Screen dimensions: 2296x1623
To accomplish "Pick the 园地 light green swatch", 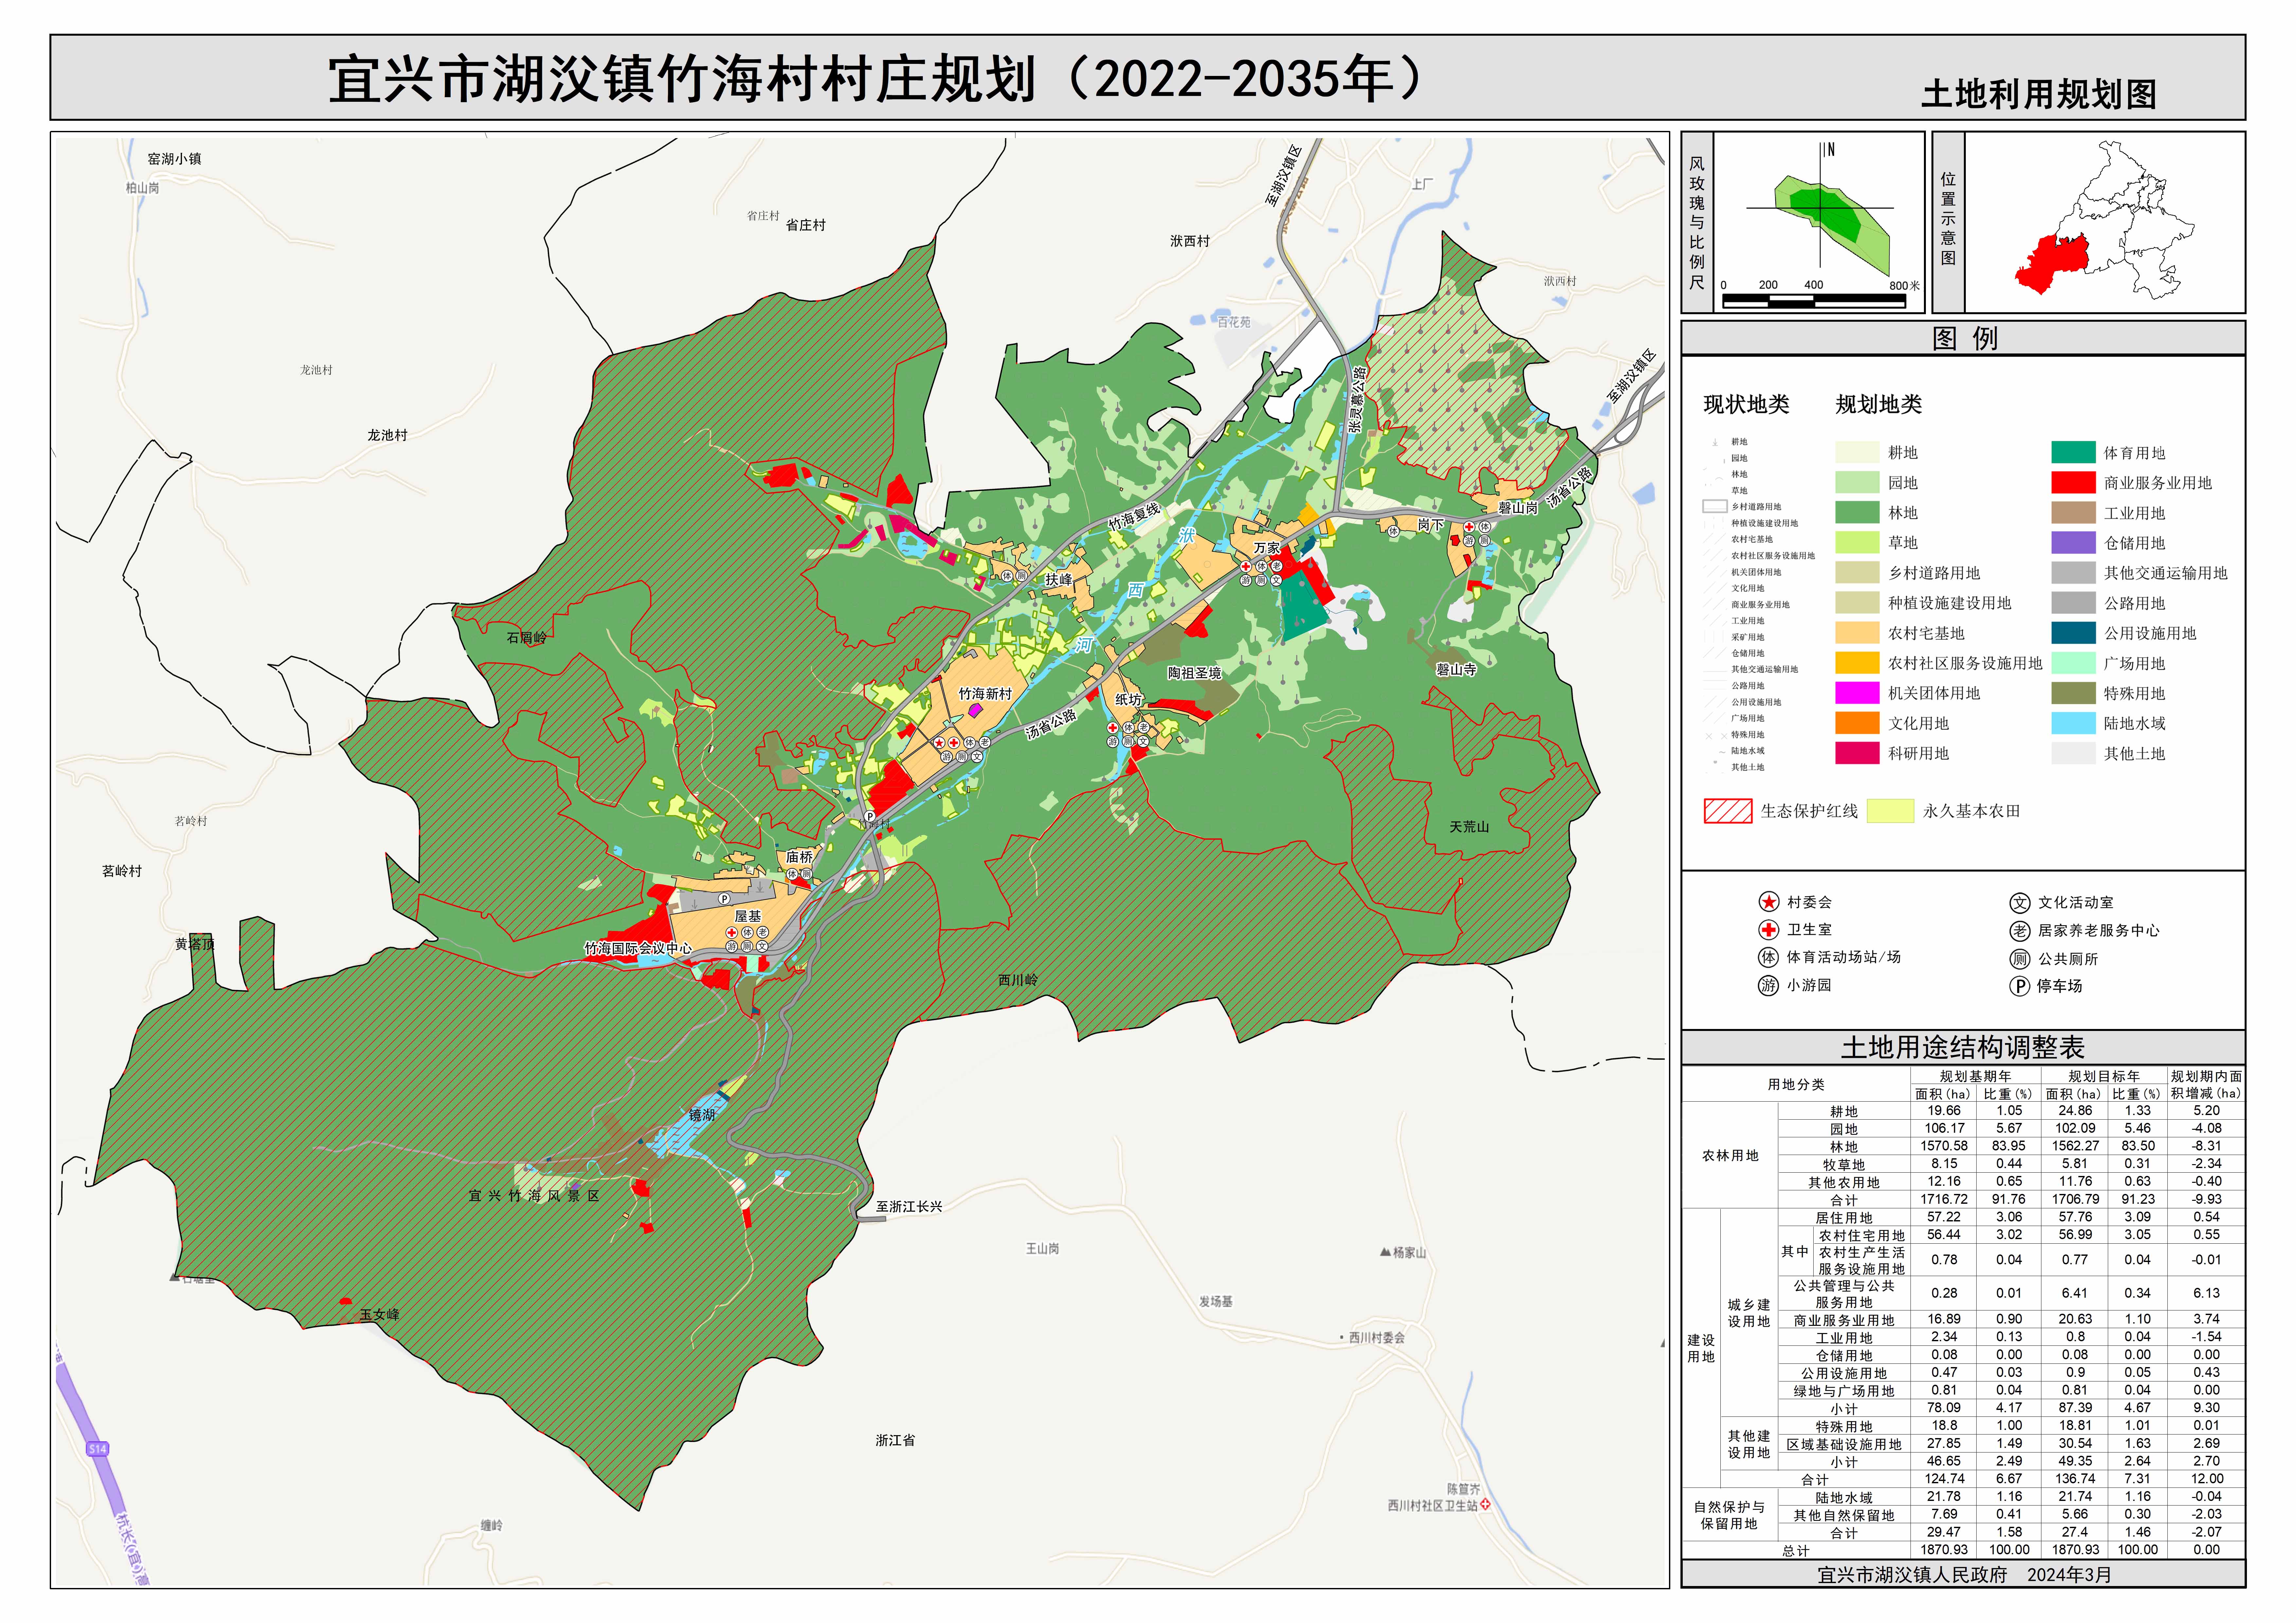I will pyautogui.click(x=1857, y=483).
